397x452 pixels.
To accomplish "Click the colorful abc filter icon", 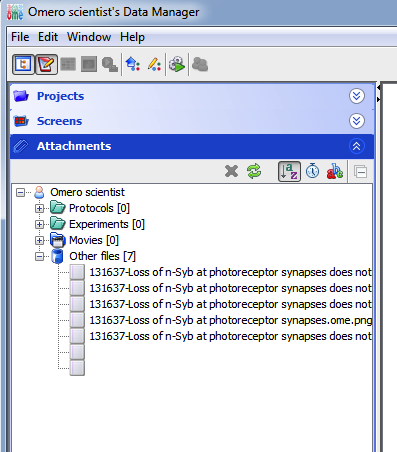I will (x=335, y=171).
